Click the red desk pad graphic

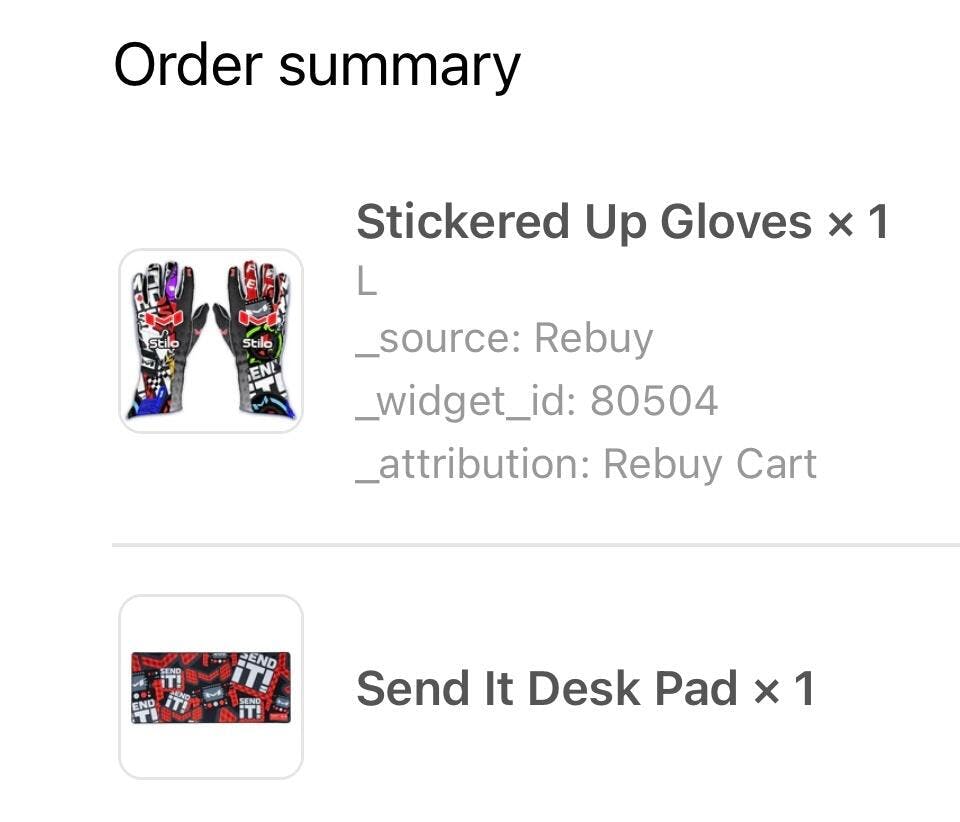[211, 687]
